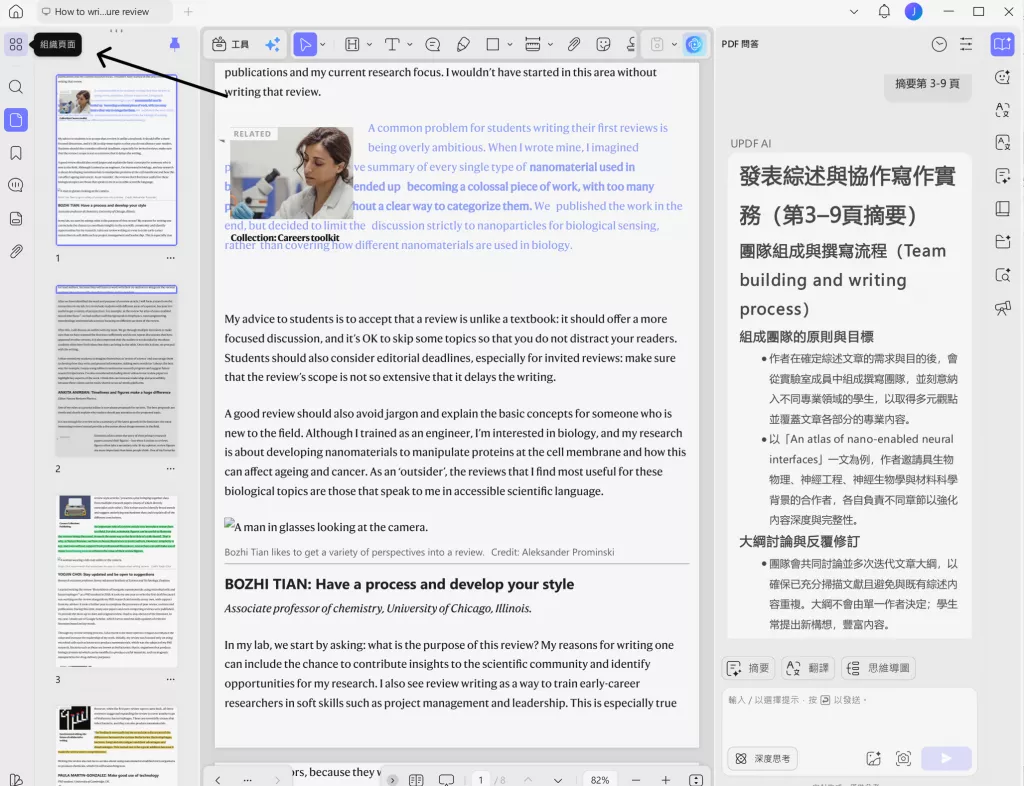Click the fit page scroll mode icon
The image size is (1024, 786).
click(x=696, y=779)
